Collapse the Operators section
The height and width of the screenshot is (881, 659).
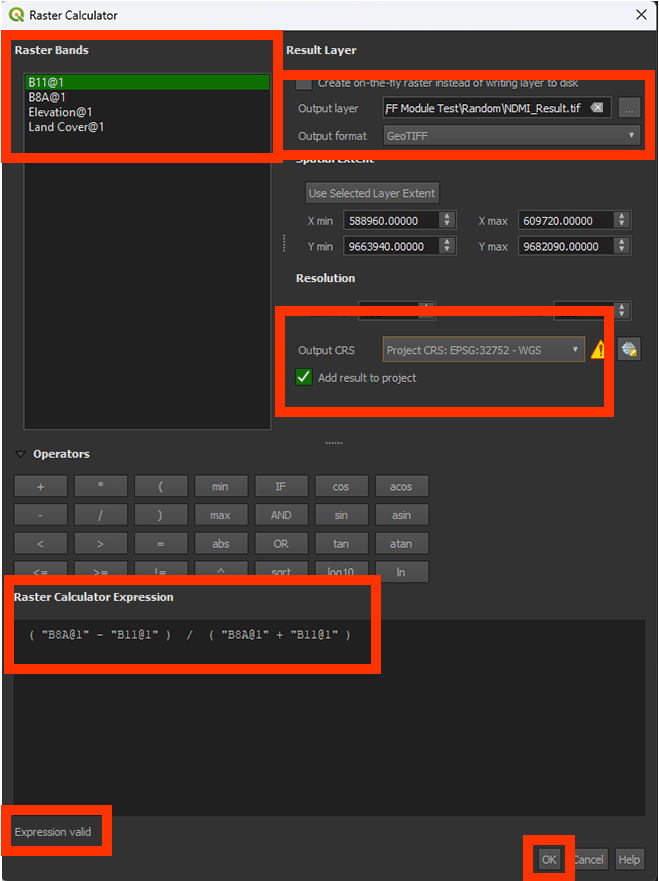pyautogui.click(x=21, y=454)
